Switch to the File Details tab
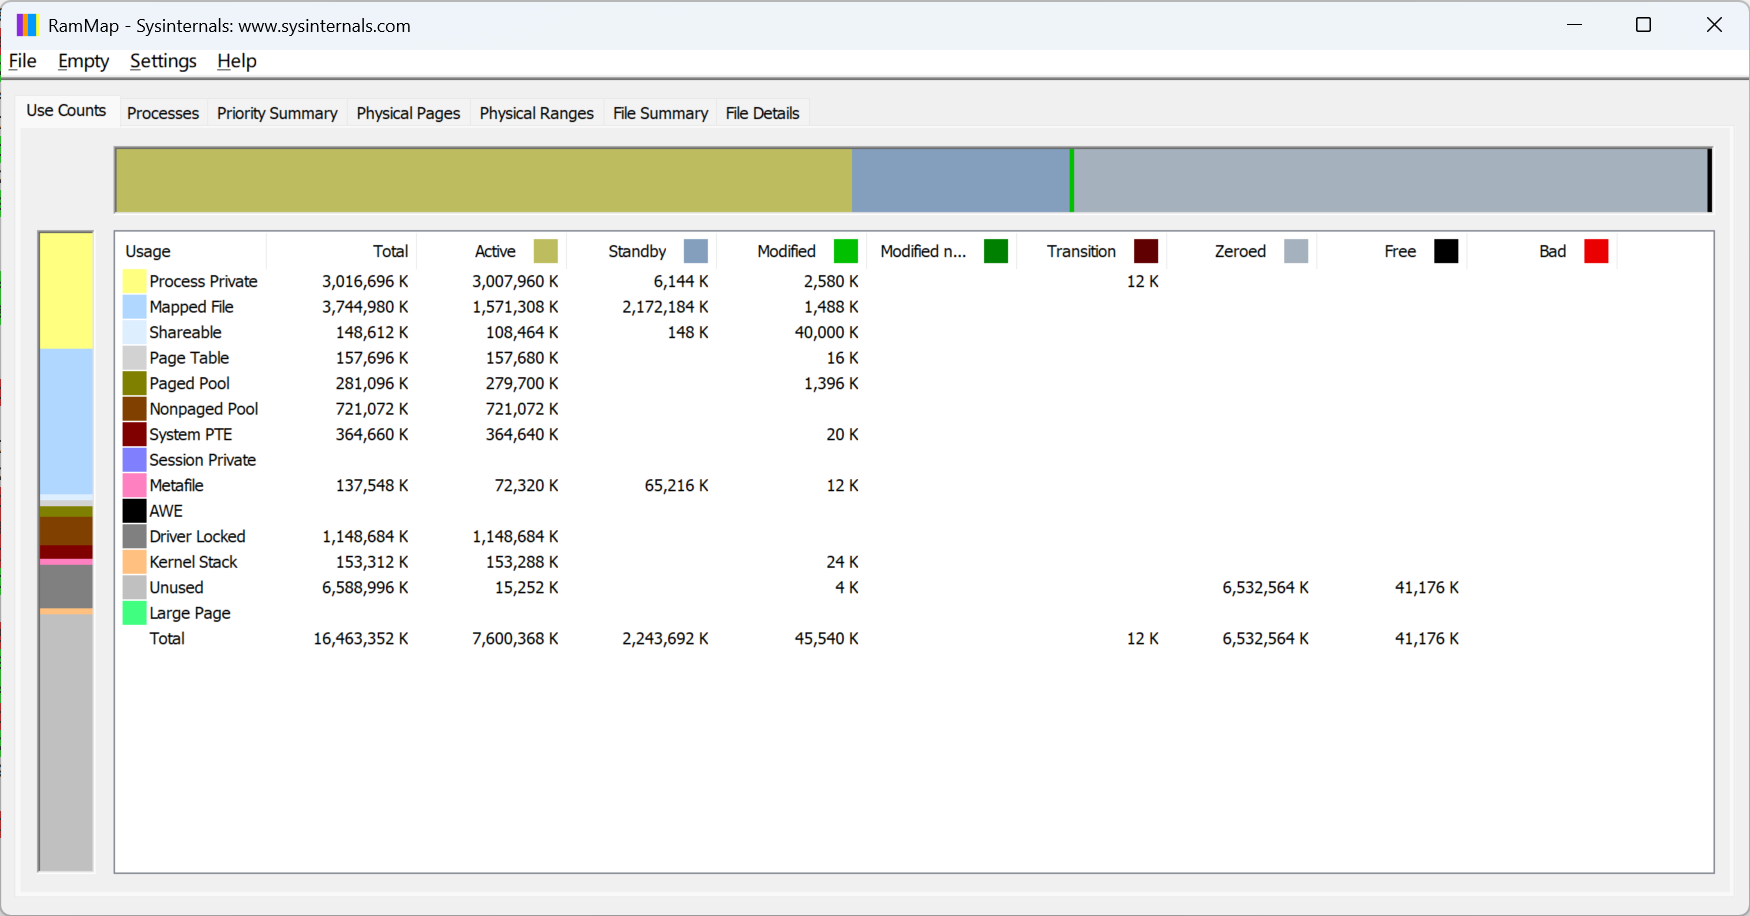Viewport: 1750px width, 916px height. tap(762, 113)
